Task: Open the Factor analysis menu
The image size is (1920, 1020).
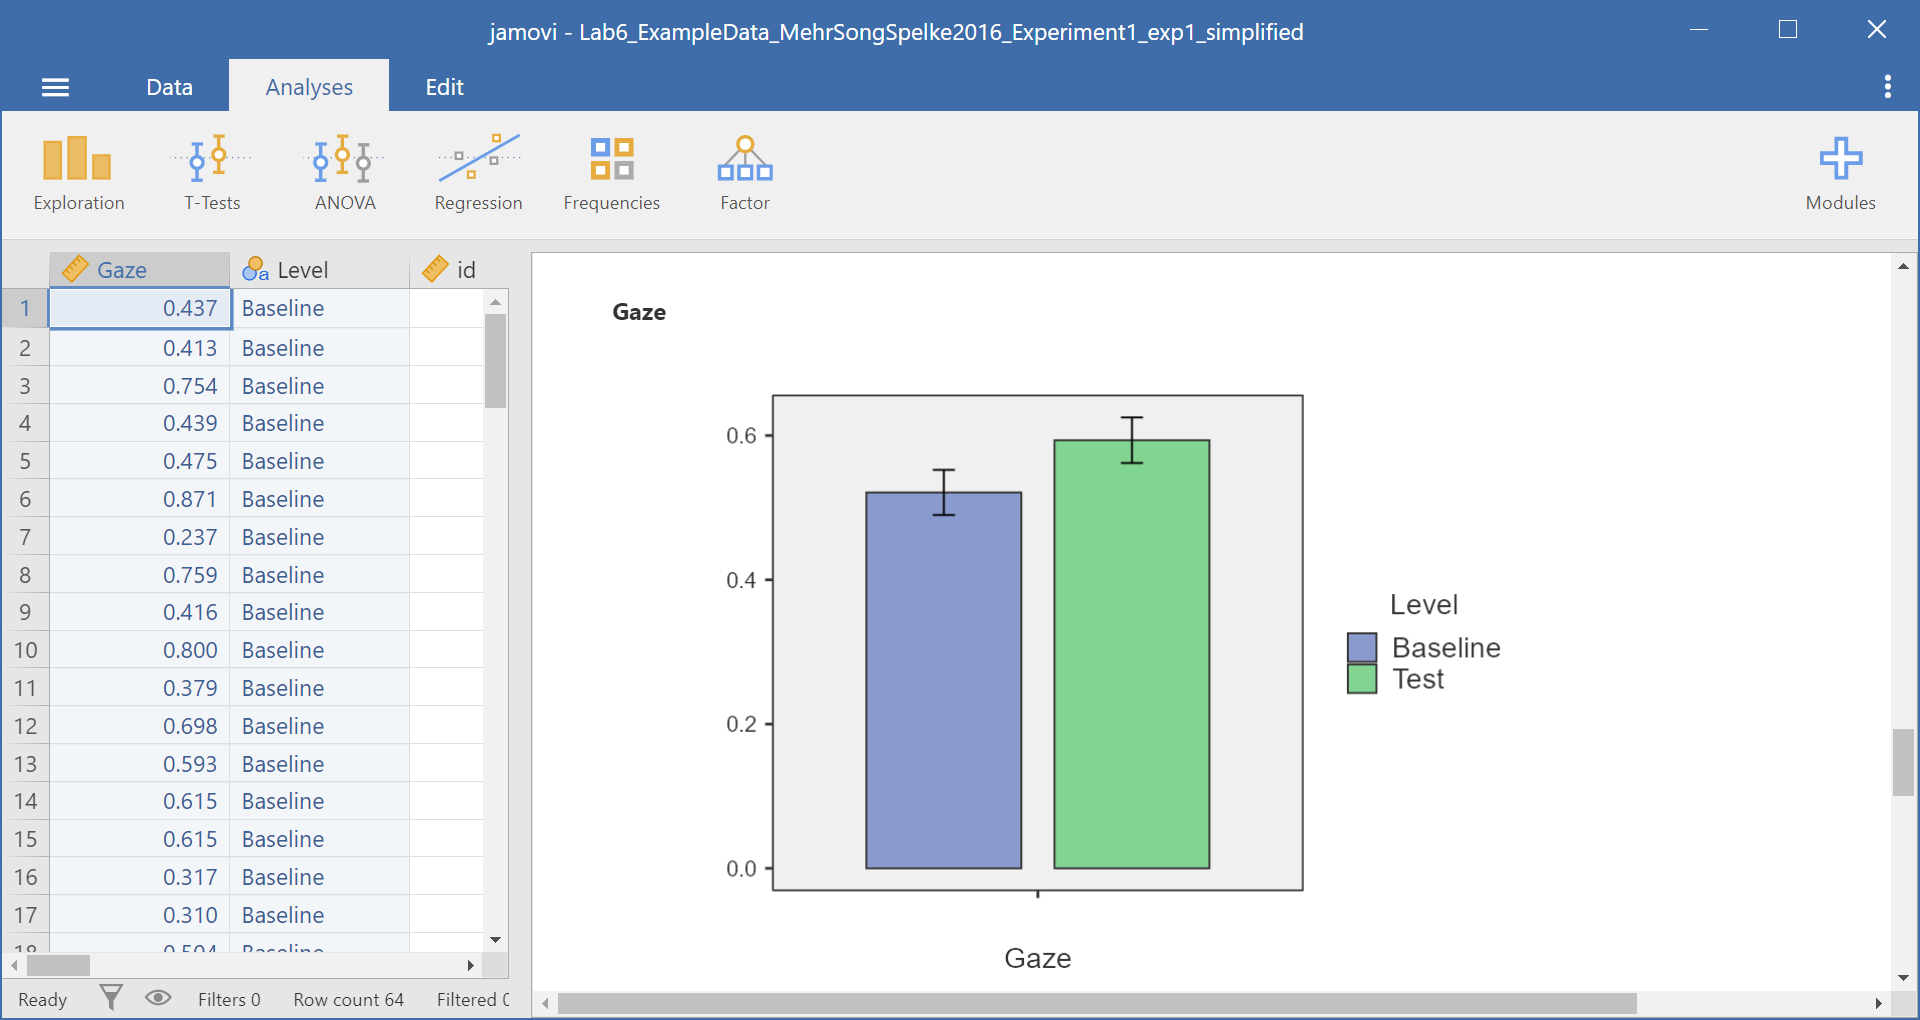Action: click(x=744, y=174)
